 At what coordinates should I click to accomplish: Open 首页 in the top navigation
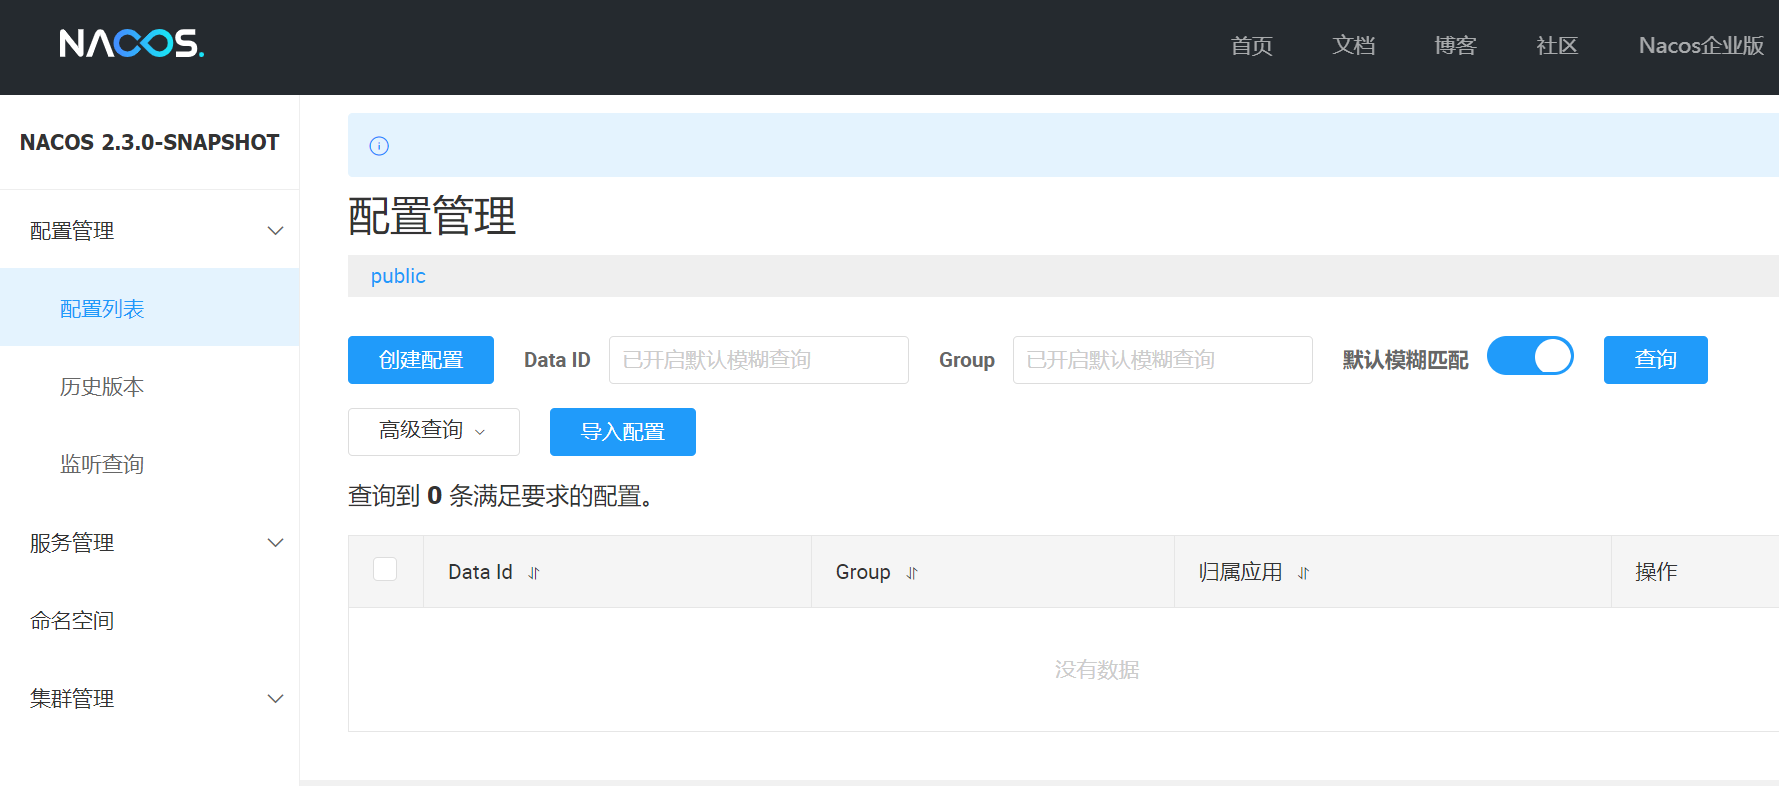click(x=1251, y=46)
